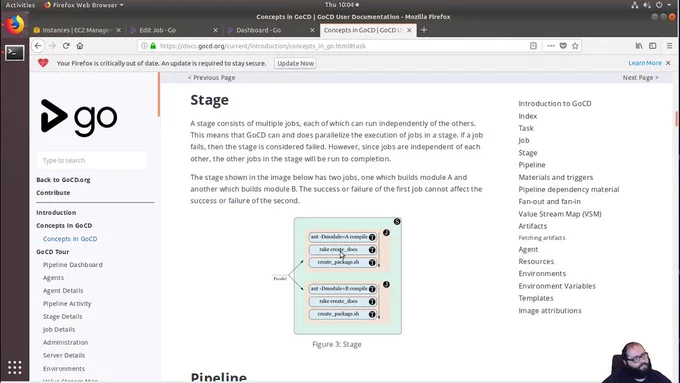Dismiss the Firefox update notification bar

click(668, 63)
